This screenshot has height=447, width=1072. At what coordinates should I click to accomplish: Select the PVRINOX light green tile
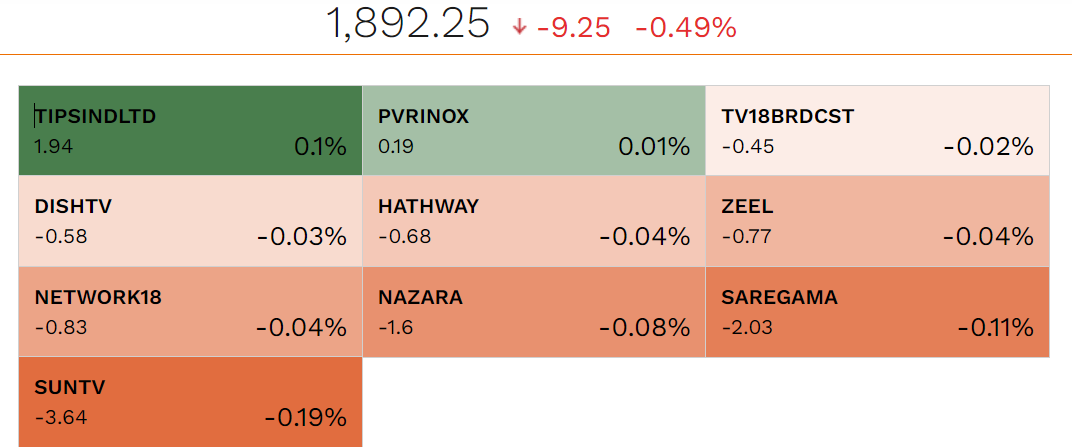tap(534, 131)
